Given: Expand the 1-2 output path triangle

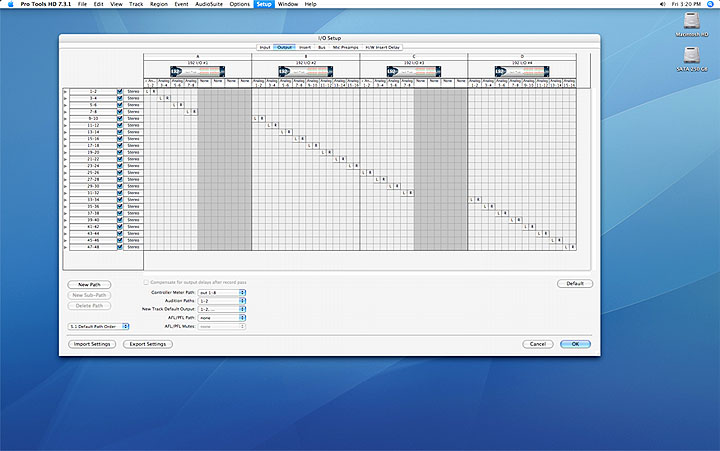Looking at the screenshot, I should pos(65,92).
